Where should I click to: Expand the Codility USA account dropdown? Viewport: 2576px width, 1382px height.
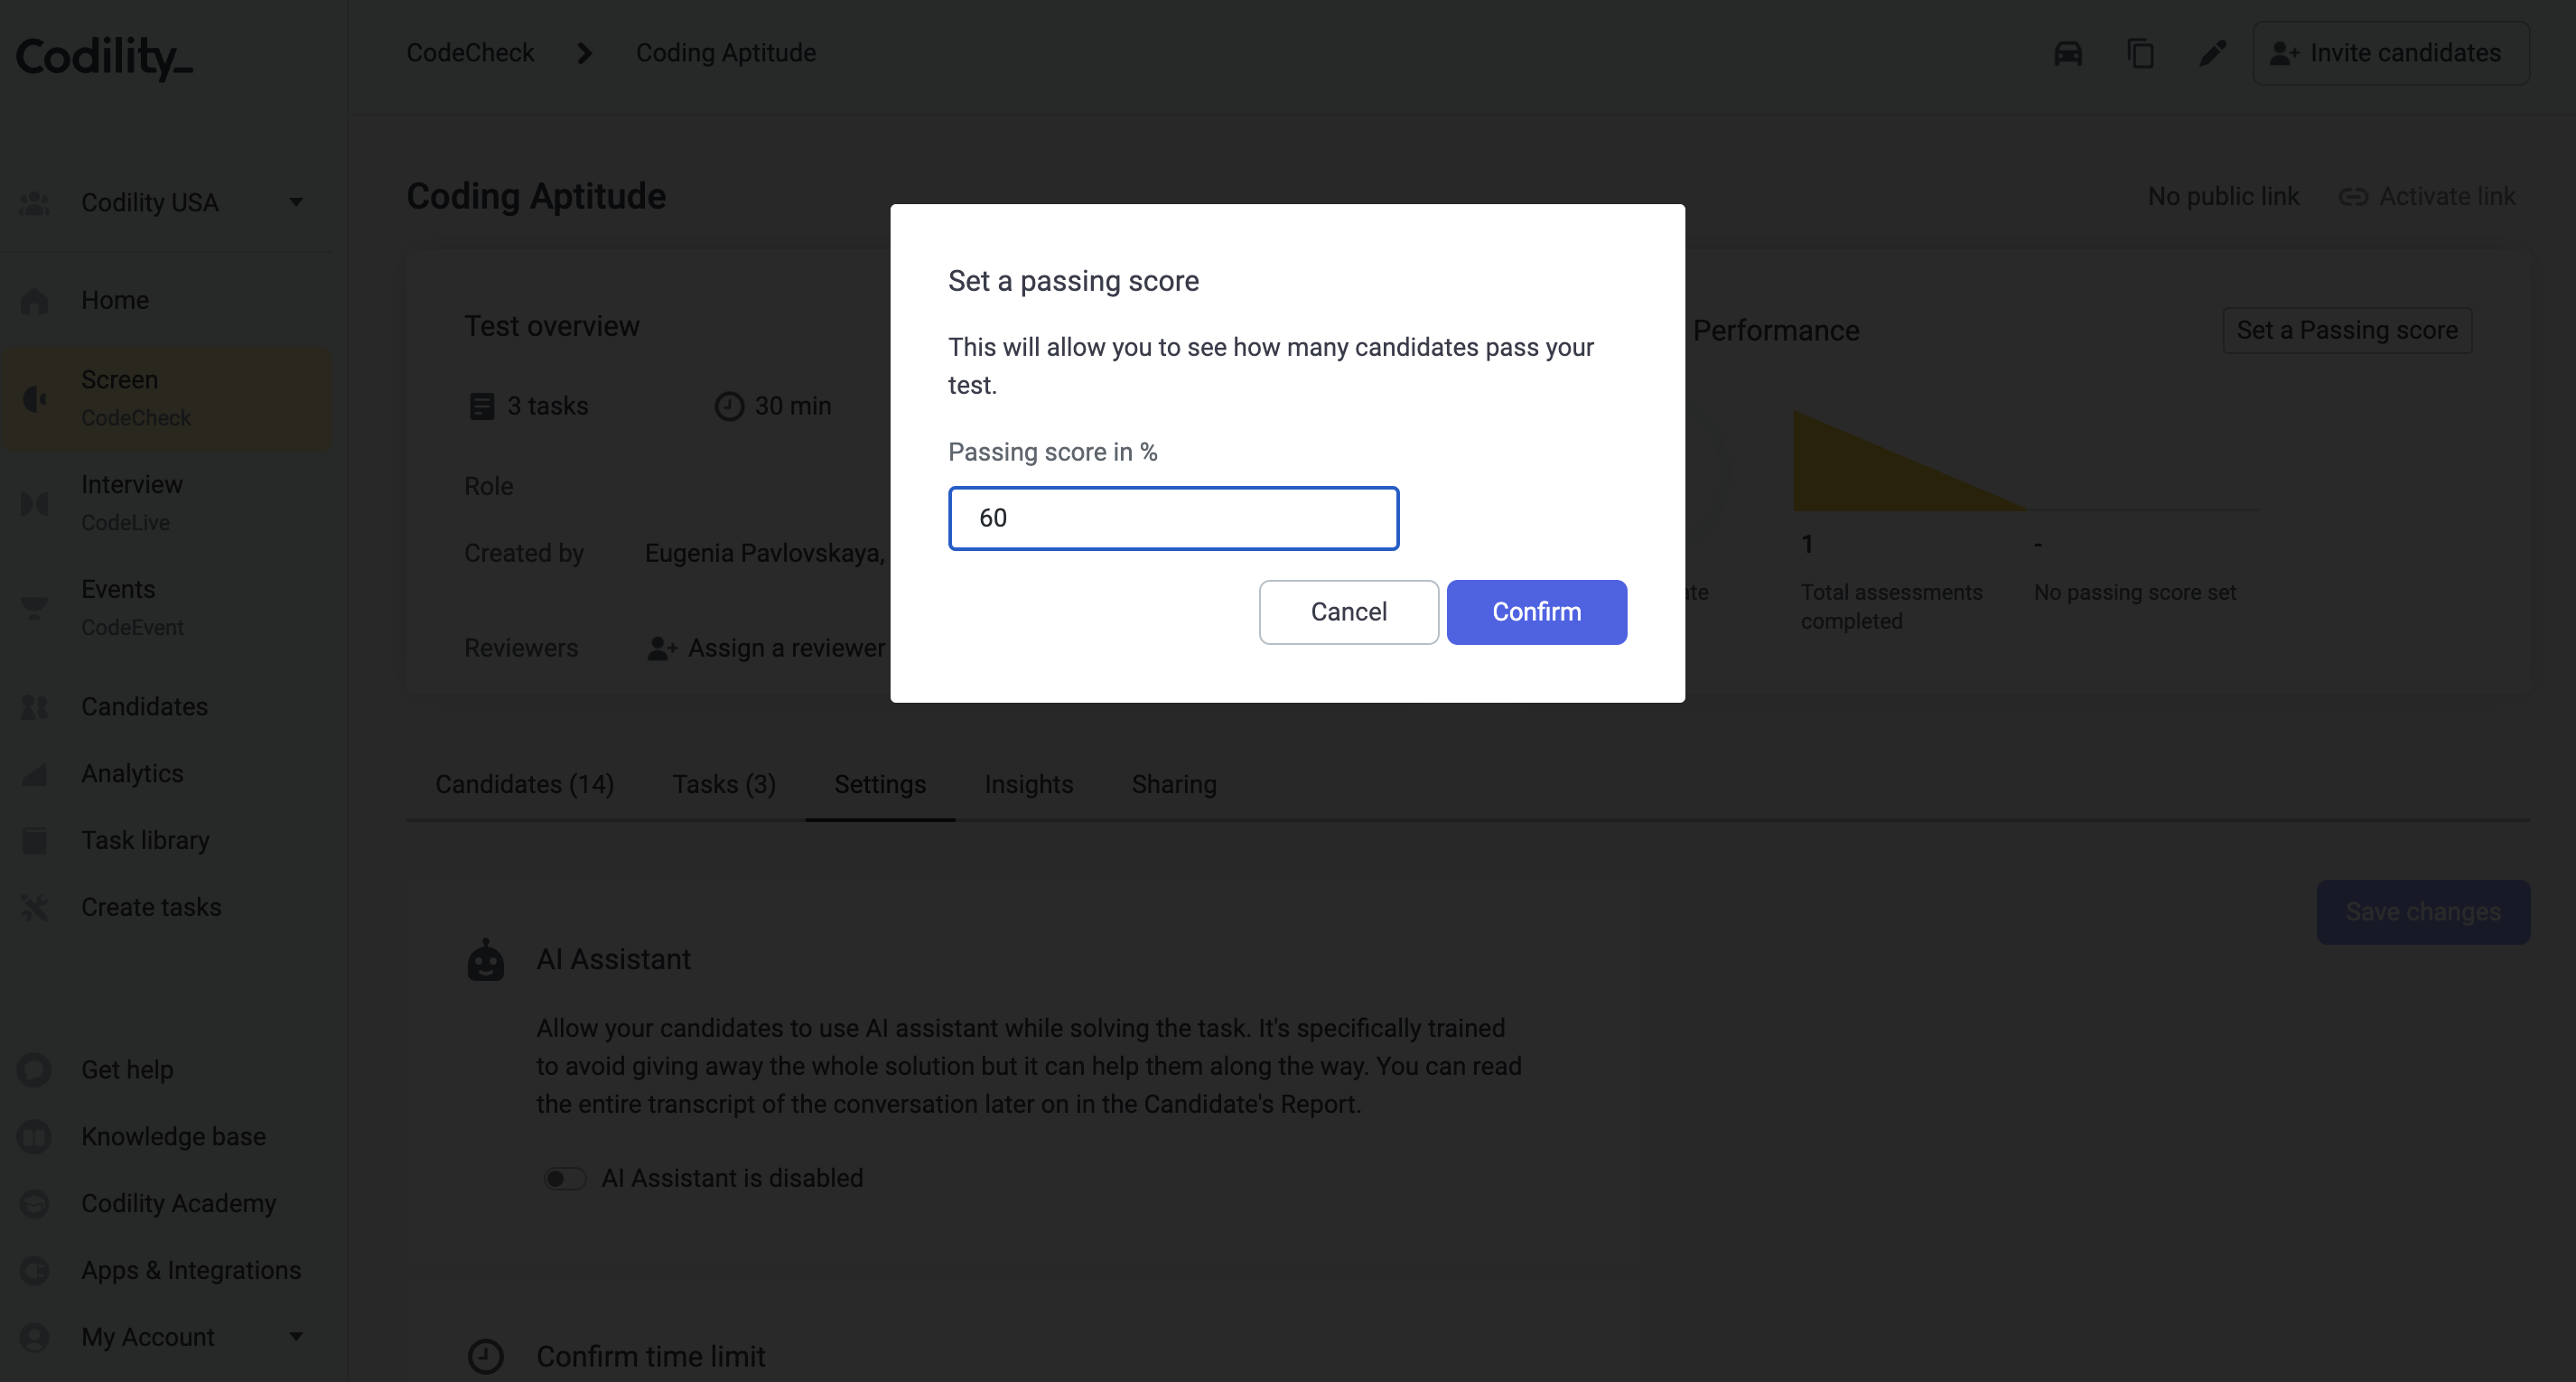296,202
